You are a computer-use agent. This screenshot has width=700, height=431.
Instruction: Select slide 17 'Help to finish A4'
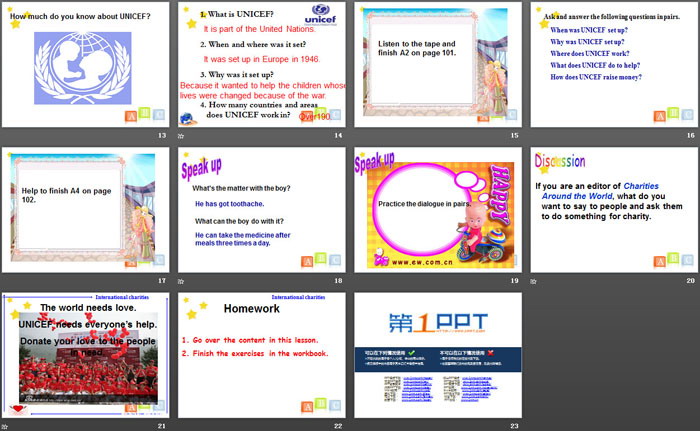tap(85, 210)
